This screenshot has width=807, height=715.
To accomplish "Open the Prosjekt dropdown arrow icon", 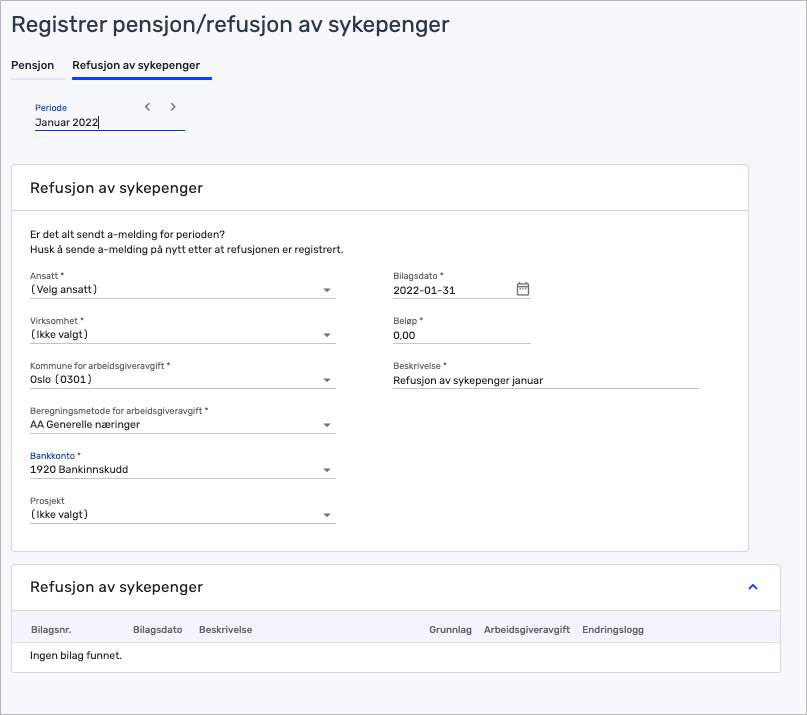I will [327, 513].
